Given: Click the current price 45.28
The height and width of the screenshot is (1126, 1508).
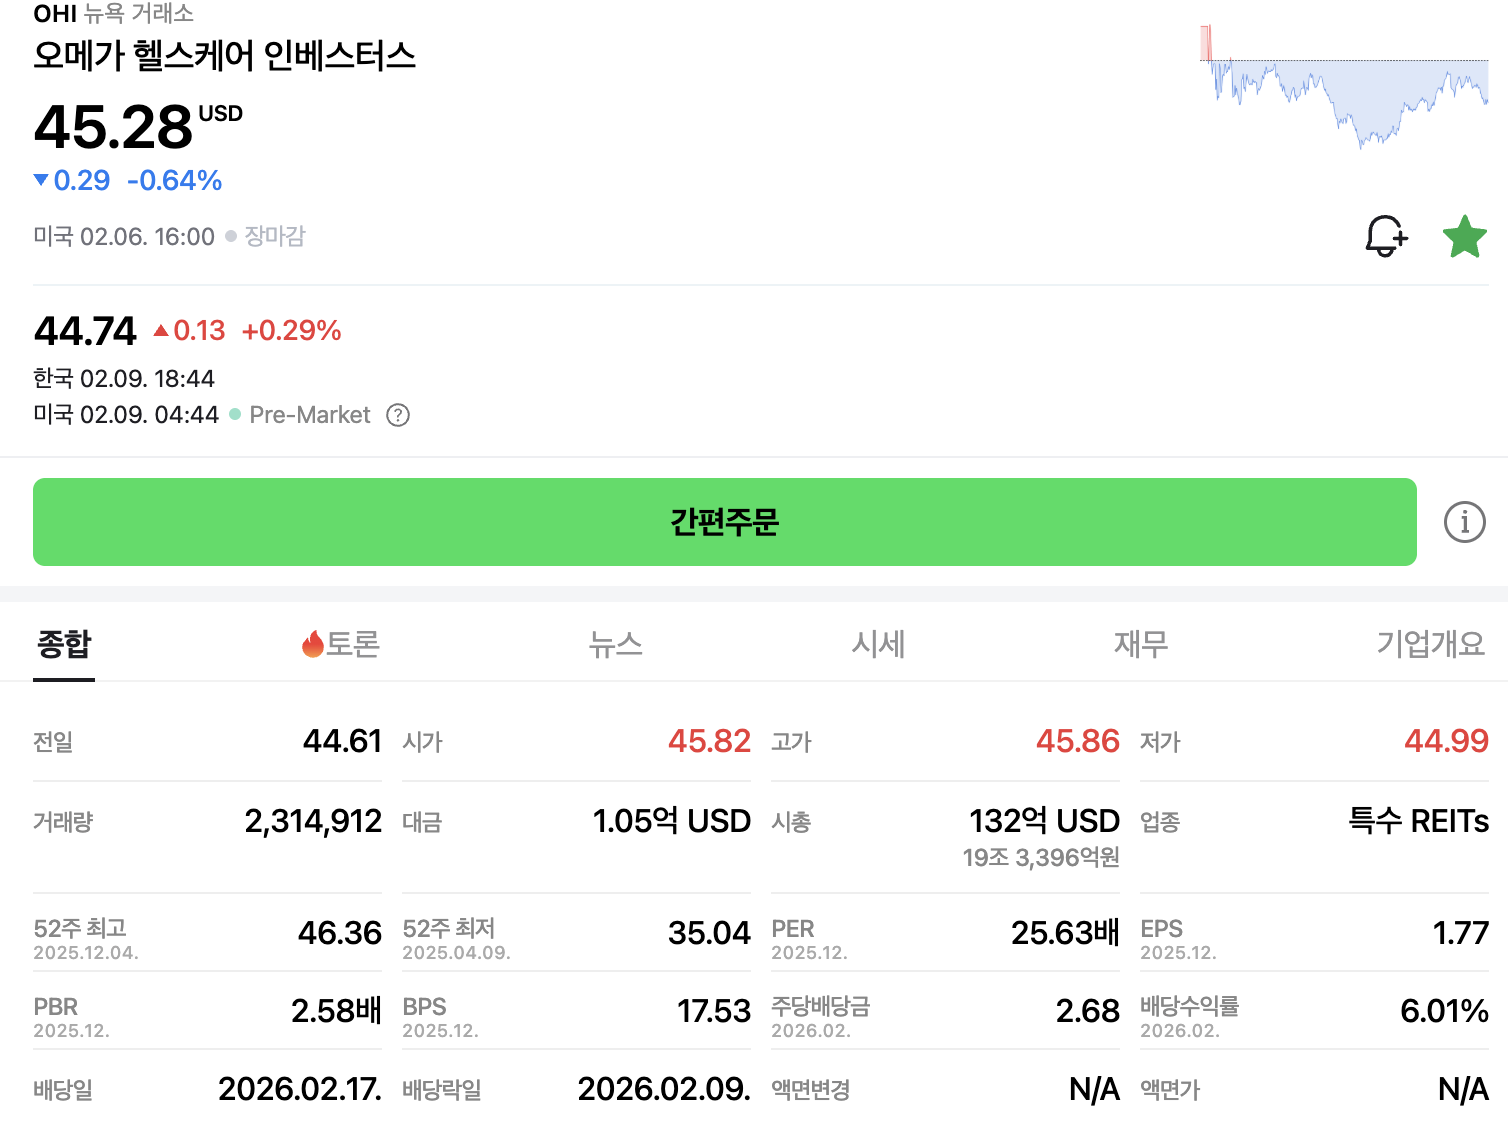Looking at the screenshot, I should tap(113, 127).
